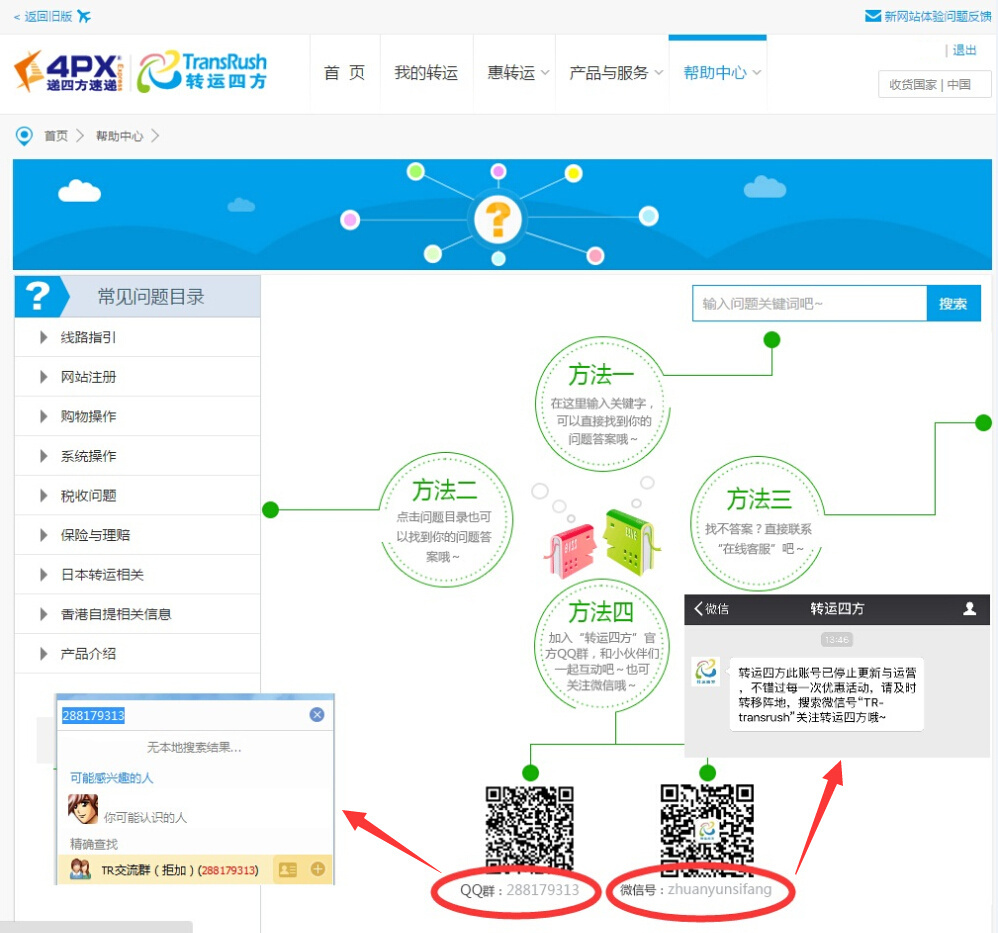Click the 退出 logout link
Screen dimensions: 998x933
[964, 50]
